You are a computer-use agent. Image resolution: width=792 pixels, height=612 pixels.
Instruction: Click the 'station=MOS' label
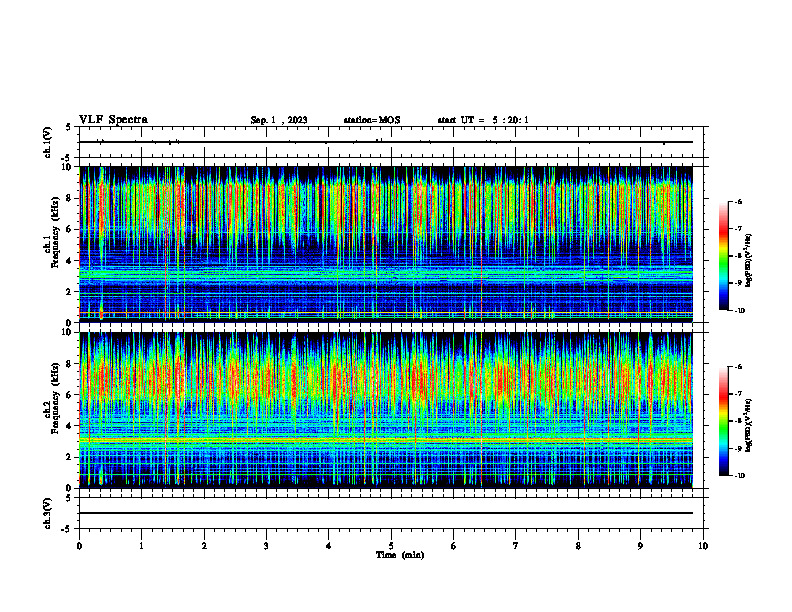pos(372,120)
